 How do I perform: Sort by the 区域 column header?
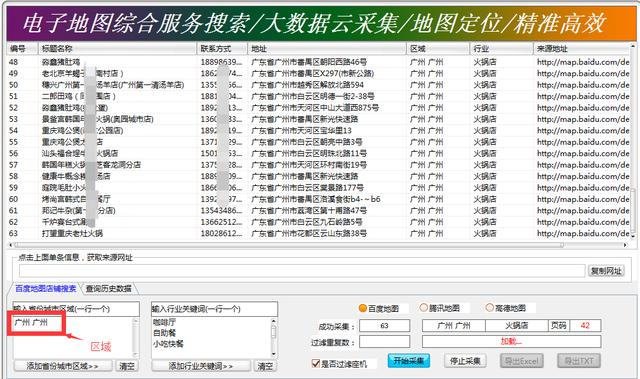[x=438, y=49]
